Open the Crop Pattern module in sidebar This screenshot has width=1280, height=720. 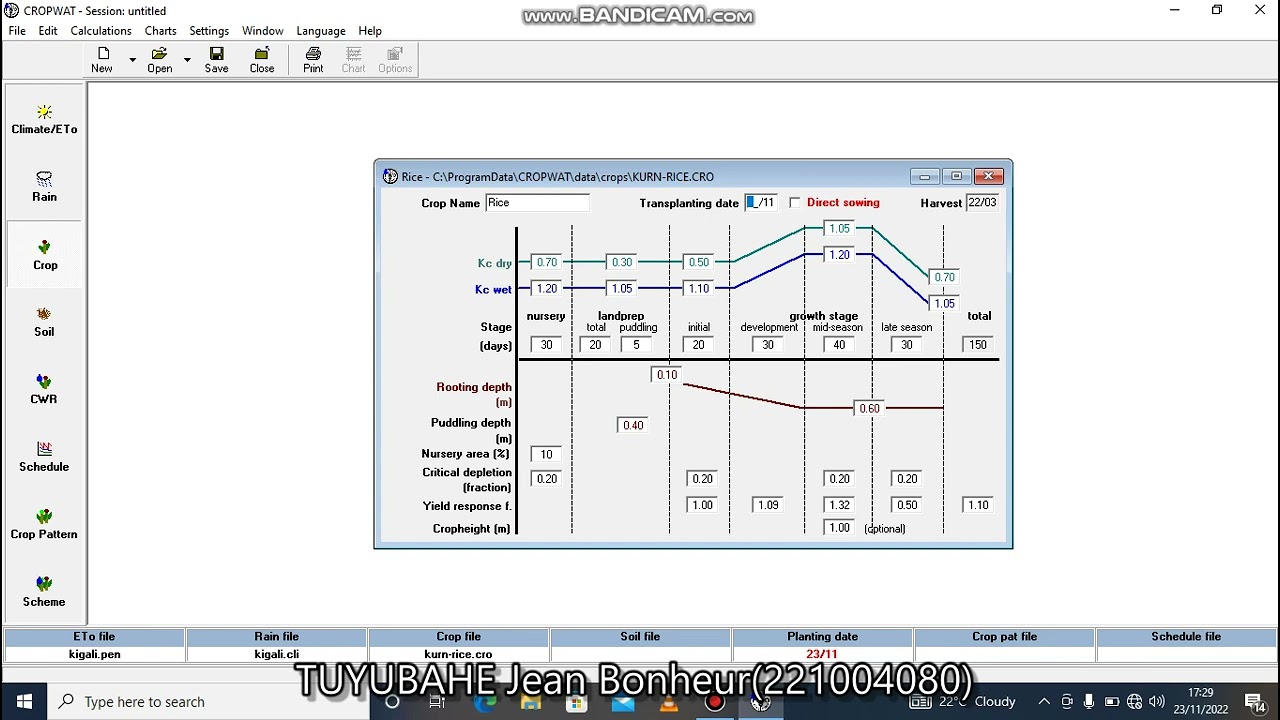point(44,524)
